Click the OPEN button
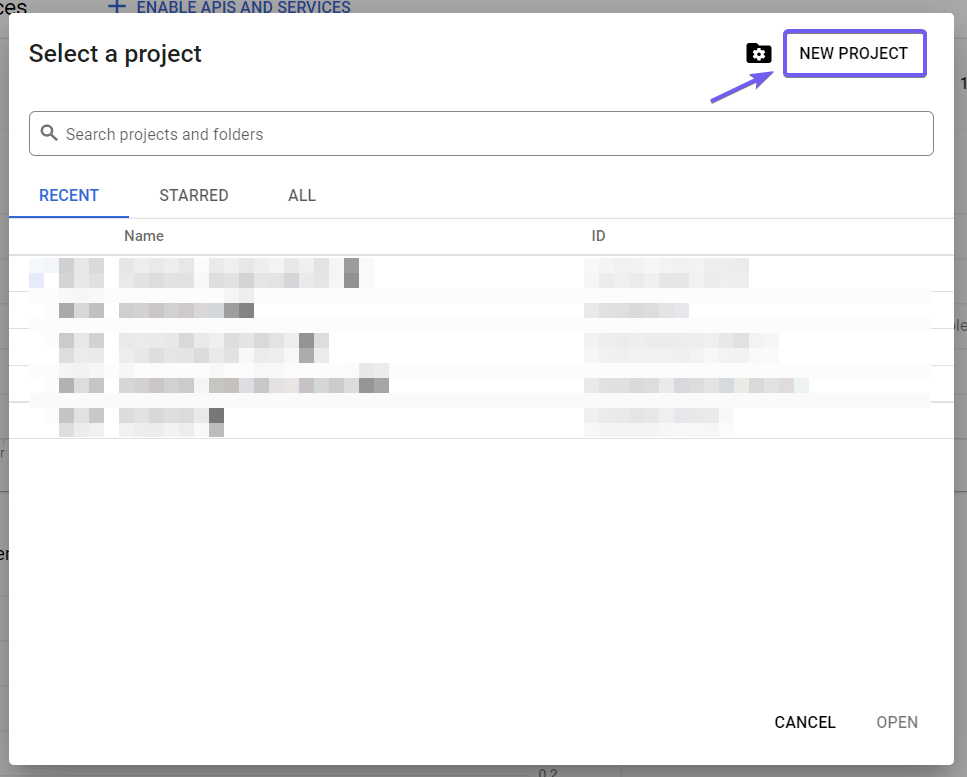Image resolution: width=967 pixels, height=777 pixels. (896, 722)
